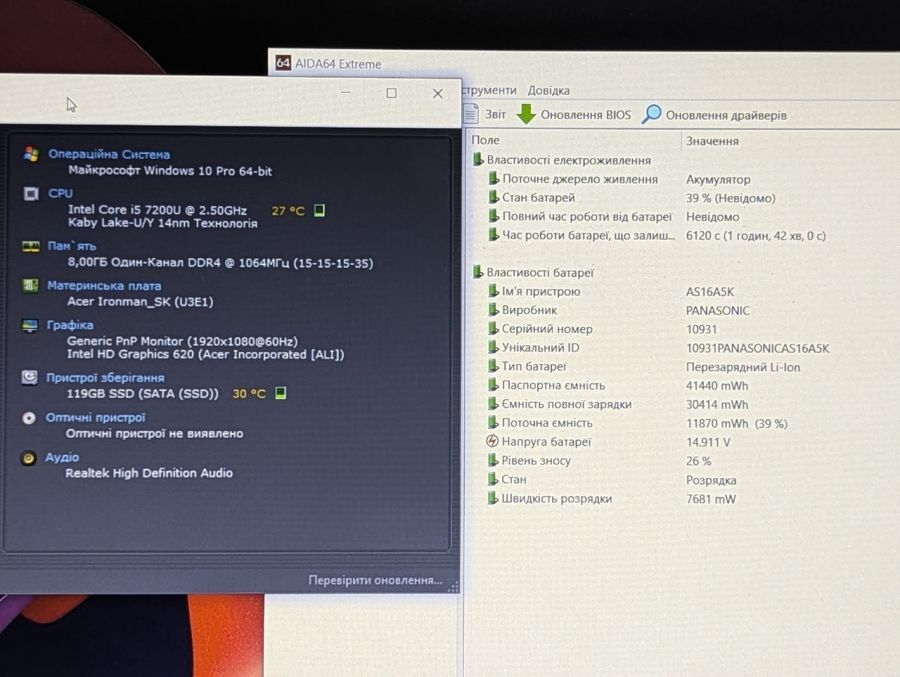Click the speaker icon beside Аудіо
900x677 pixels.
point(28,458)
